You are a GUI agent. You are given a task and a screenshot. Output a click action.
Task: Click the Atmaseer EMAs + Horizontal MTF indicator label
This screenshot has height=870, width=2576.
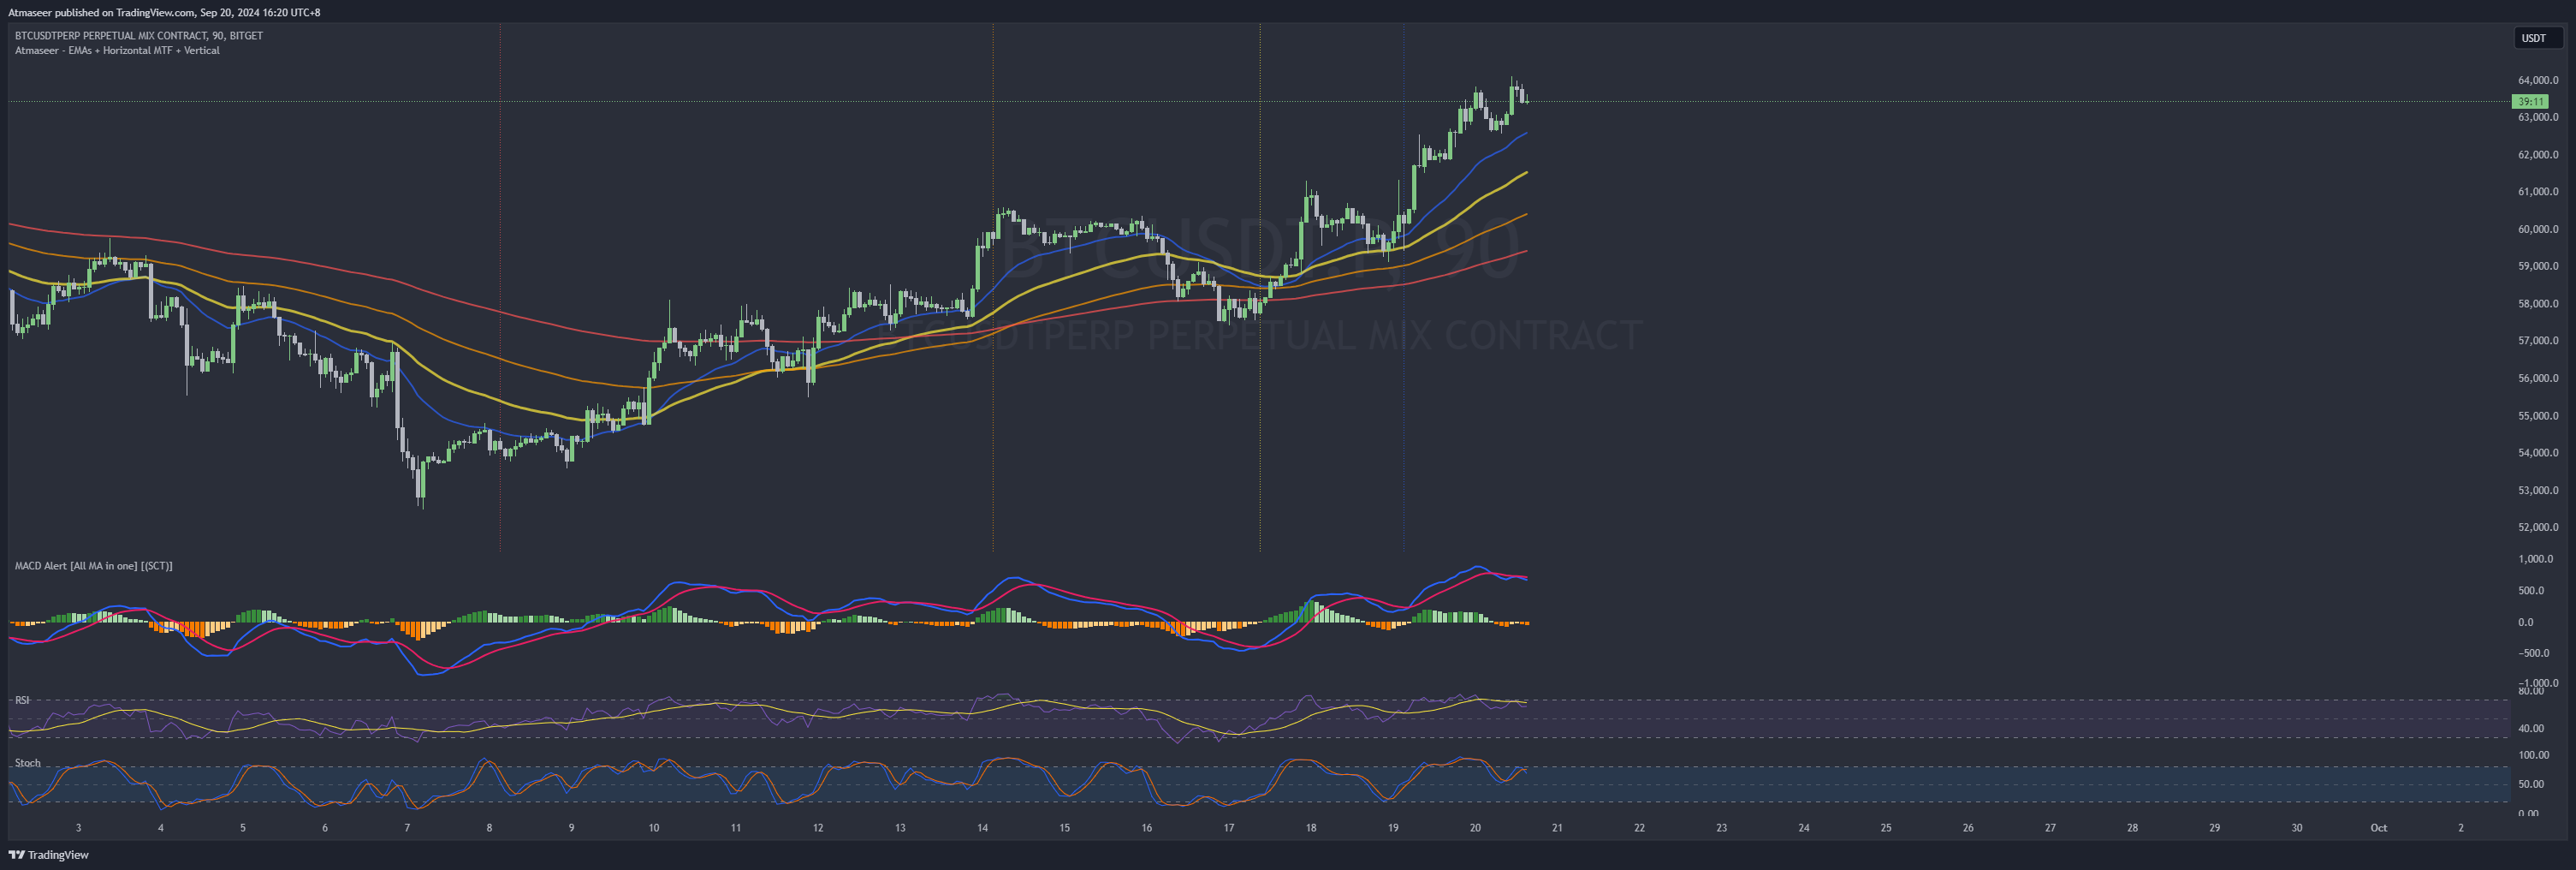coord(117,50)
